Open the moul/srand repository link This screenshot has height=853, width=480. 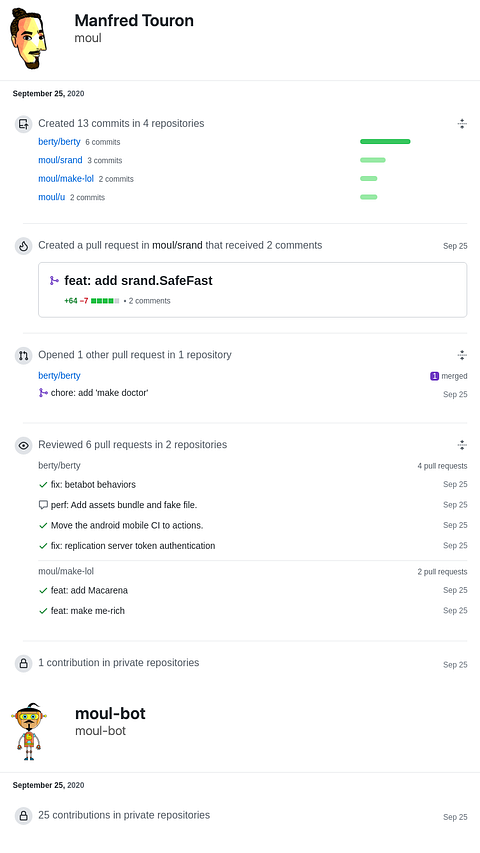click(x=60, y=160)
